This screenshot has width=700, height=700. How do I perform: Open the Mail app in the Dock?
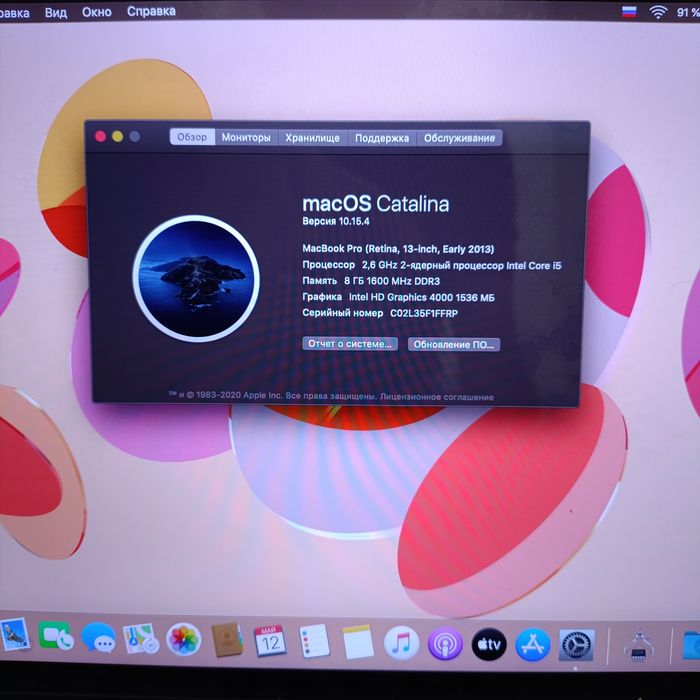[x=15, y=635]
